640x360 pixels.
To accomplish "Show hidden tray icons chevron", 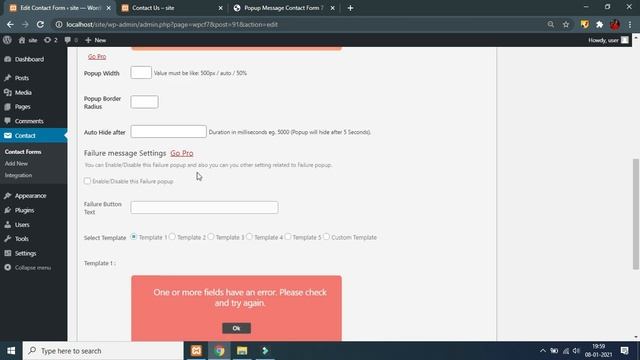I will tap(542, 351).
